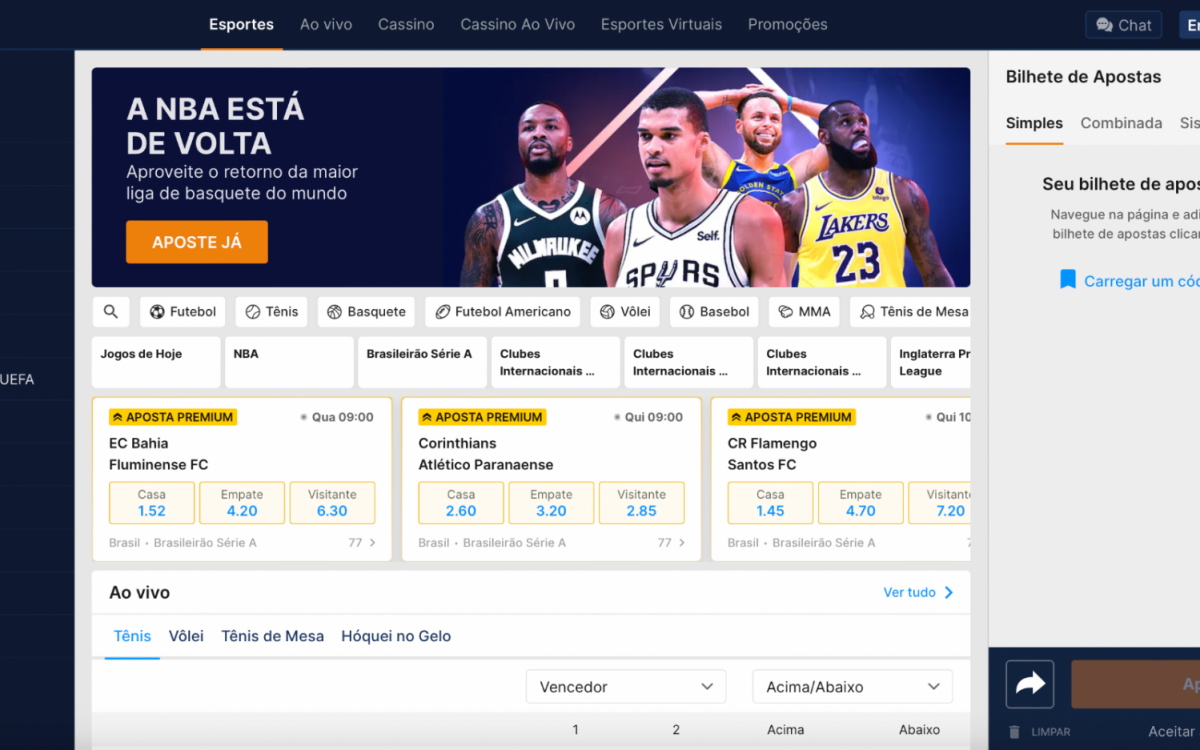Select the MMA sport icon
Image resolution: width=1200 pixels, height=750 pixels.
[803, 311]
